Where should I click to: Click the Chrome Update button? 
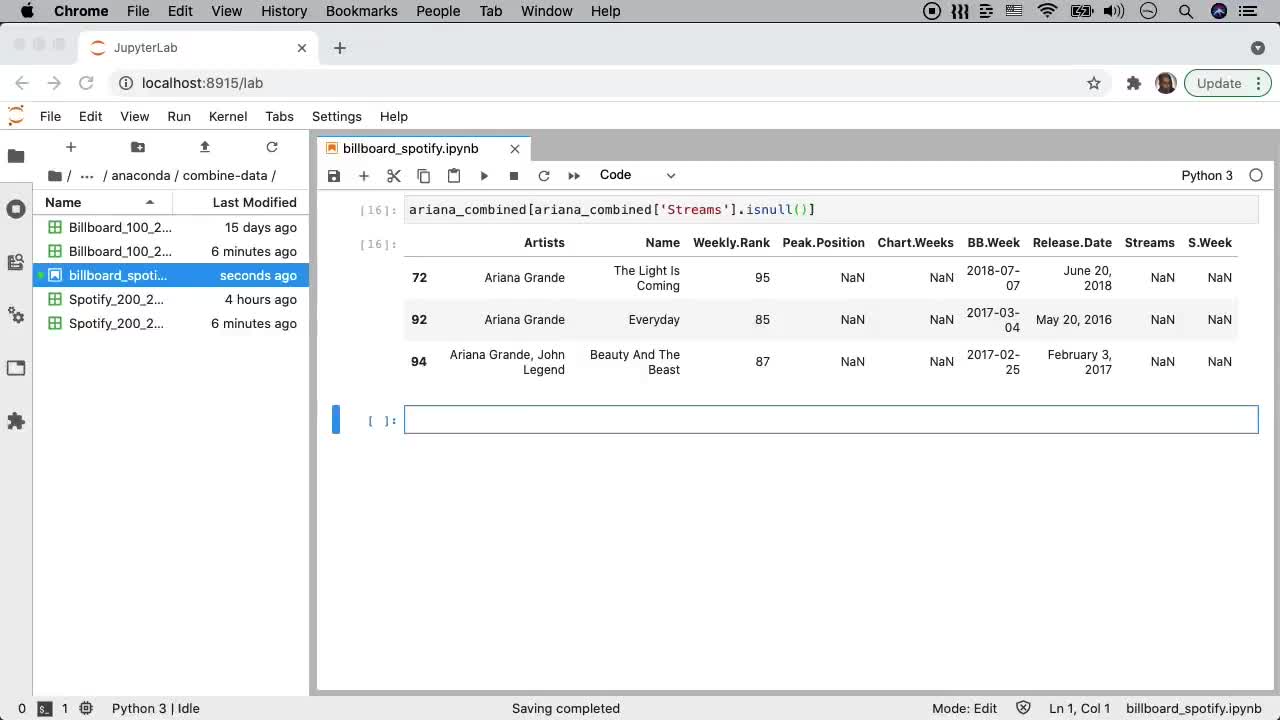click(x=1218, y=83)
